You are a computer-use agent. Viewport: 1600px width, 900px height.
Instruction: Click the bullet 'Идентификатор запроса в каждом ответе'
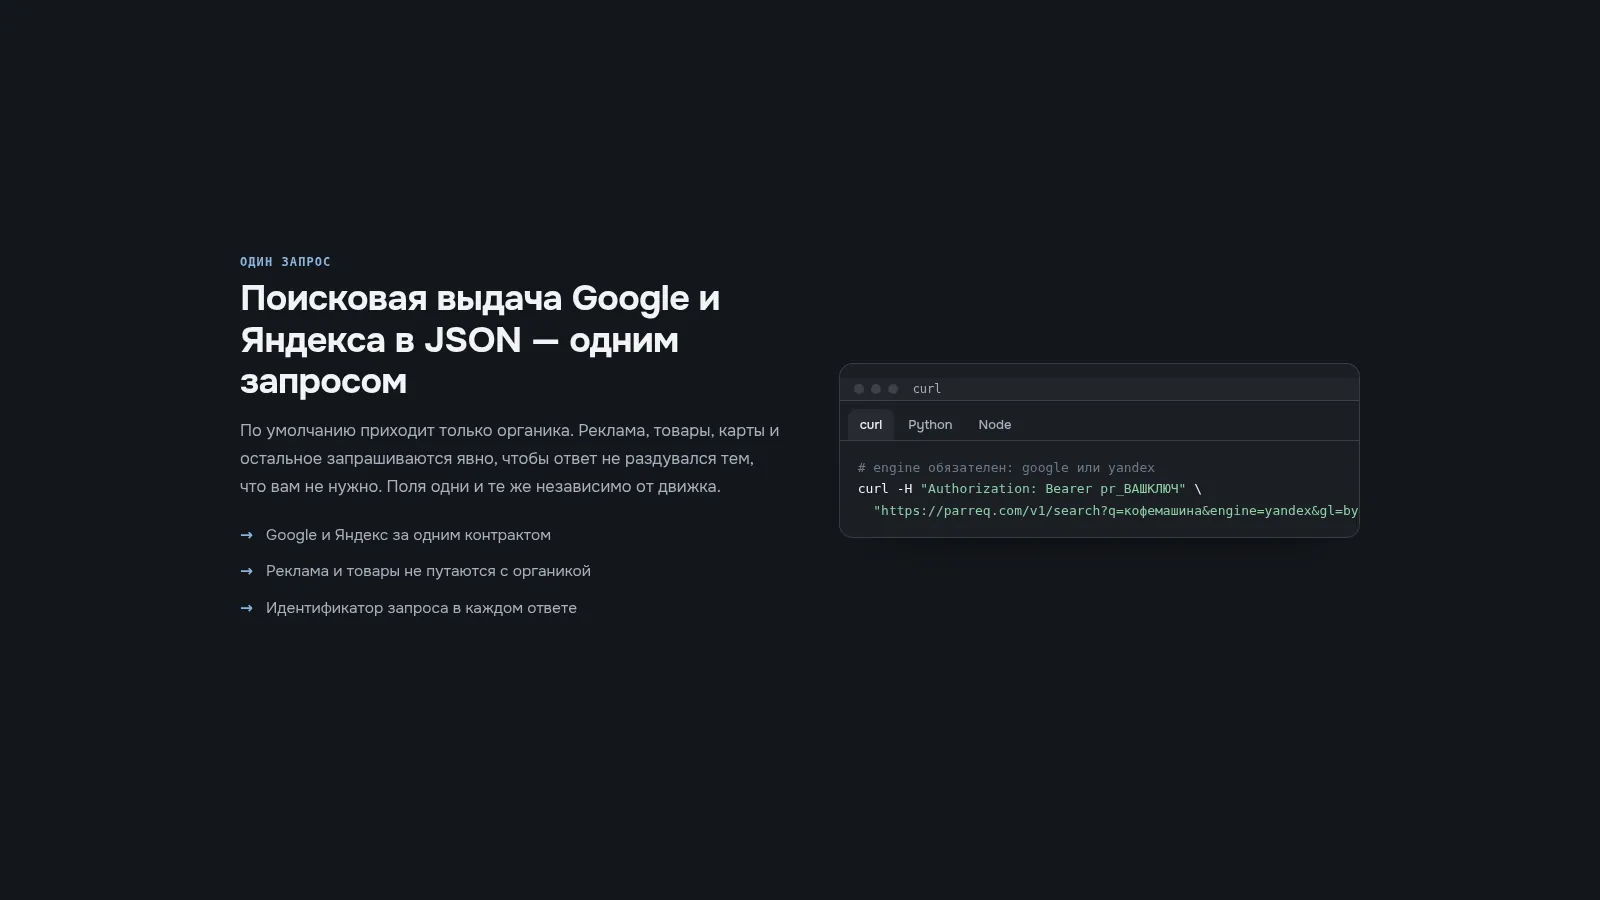pos(421,608)
